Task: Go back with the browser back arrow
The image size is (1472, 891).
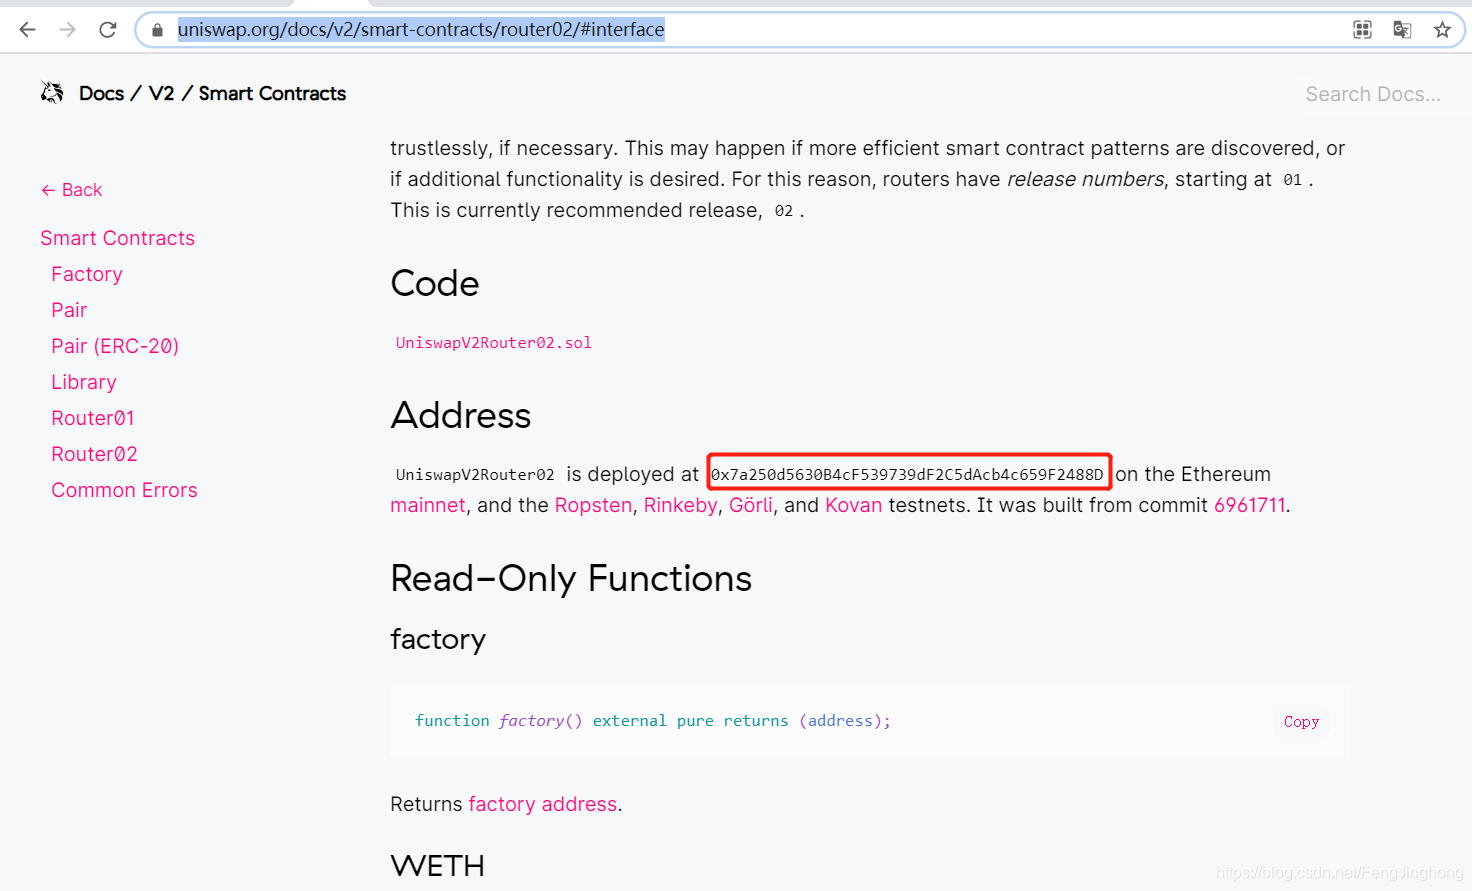Action: [27, 30]
